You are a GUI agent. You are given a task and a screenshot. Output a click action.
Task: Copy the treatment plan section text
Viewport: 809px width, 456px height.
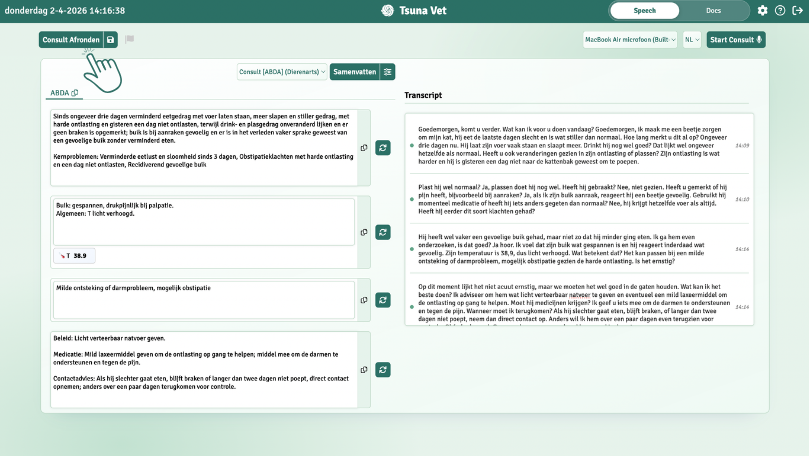[364, 372]
